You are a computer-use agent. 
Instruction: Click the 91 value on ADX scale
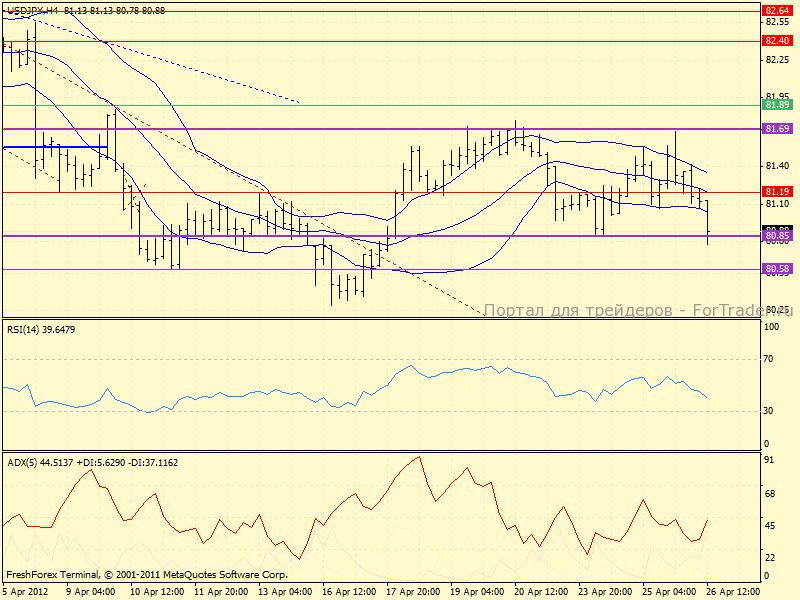pyautogui.click(x=771, y=460)
